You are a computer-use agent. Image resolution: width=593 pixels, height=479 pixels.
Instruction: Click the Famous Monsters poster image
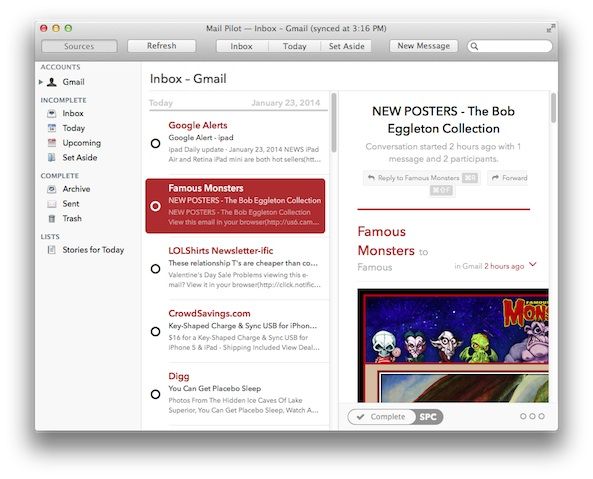(x=453, y=346)
